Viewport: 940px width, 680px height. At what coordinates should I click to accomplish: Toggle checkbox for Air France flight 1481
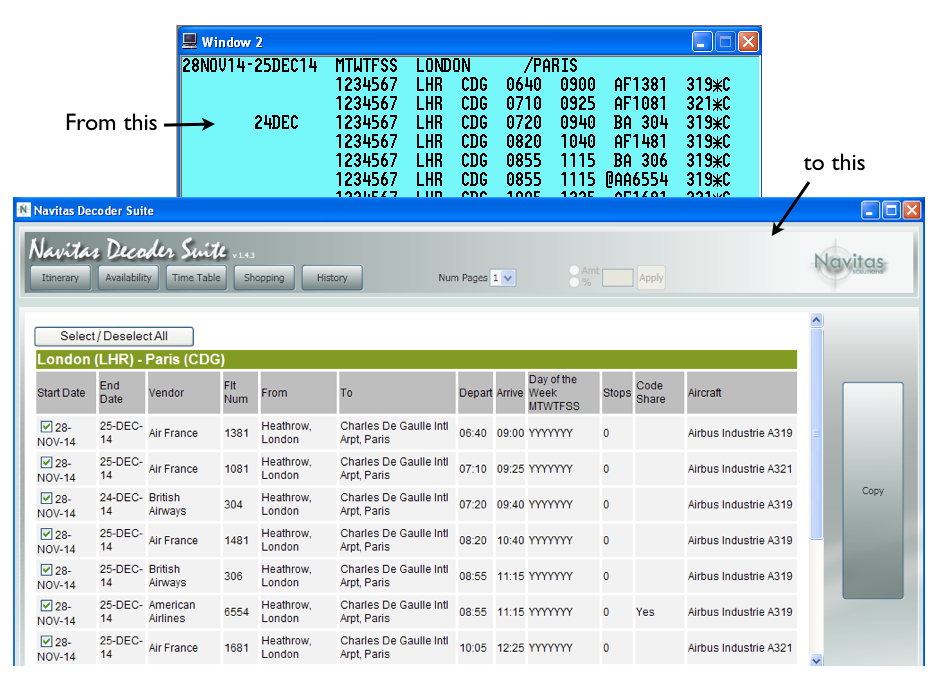46,534
